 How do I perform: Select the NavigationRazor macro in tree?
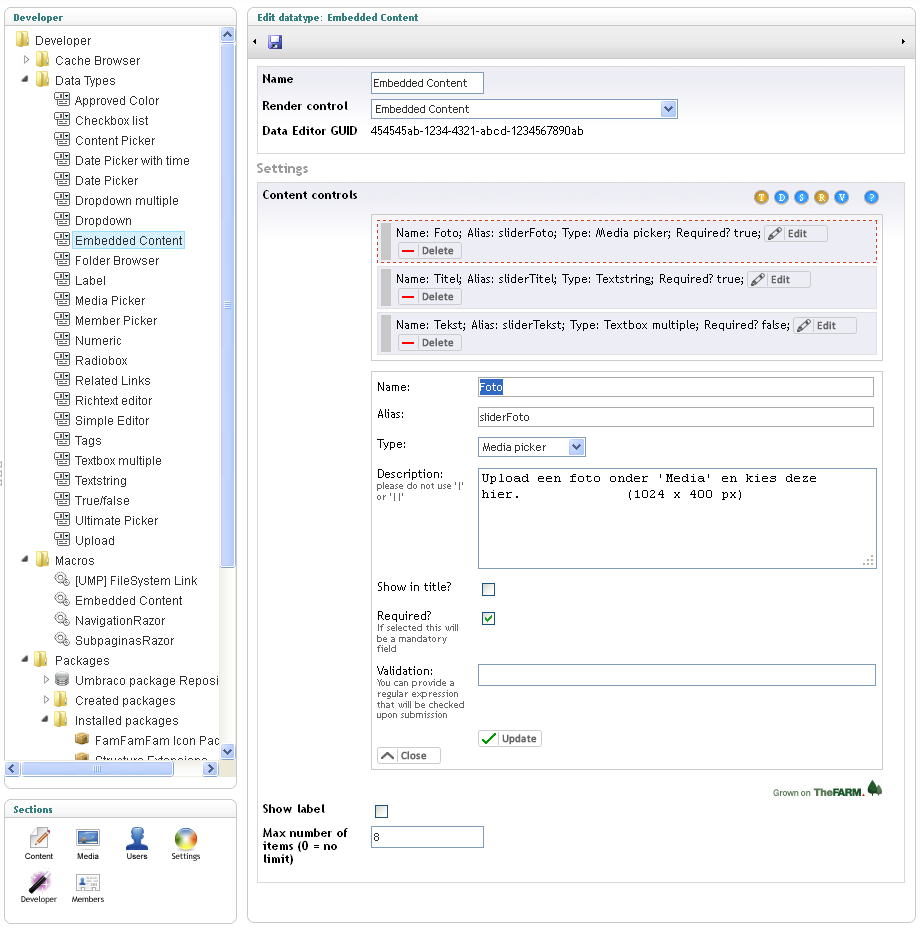pyautogui.click(x=119, y=620)
